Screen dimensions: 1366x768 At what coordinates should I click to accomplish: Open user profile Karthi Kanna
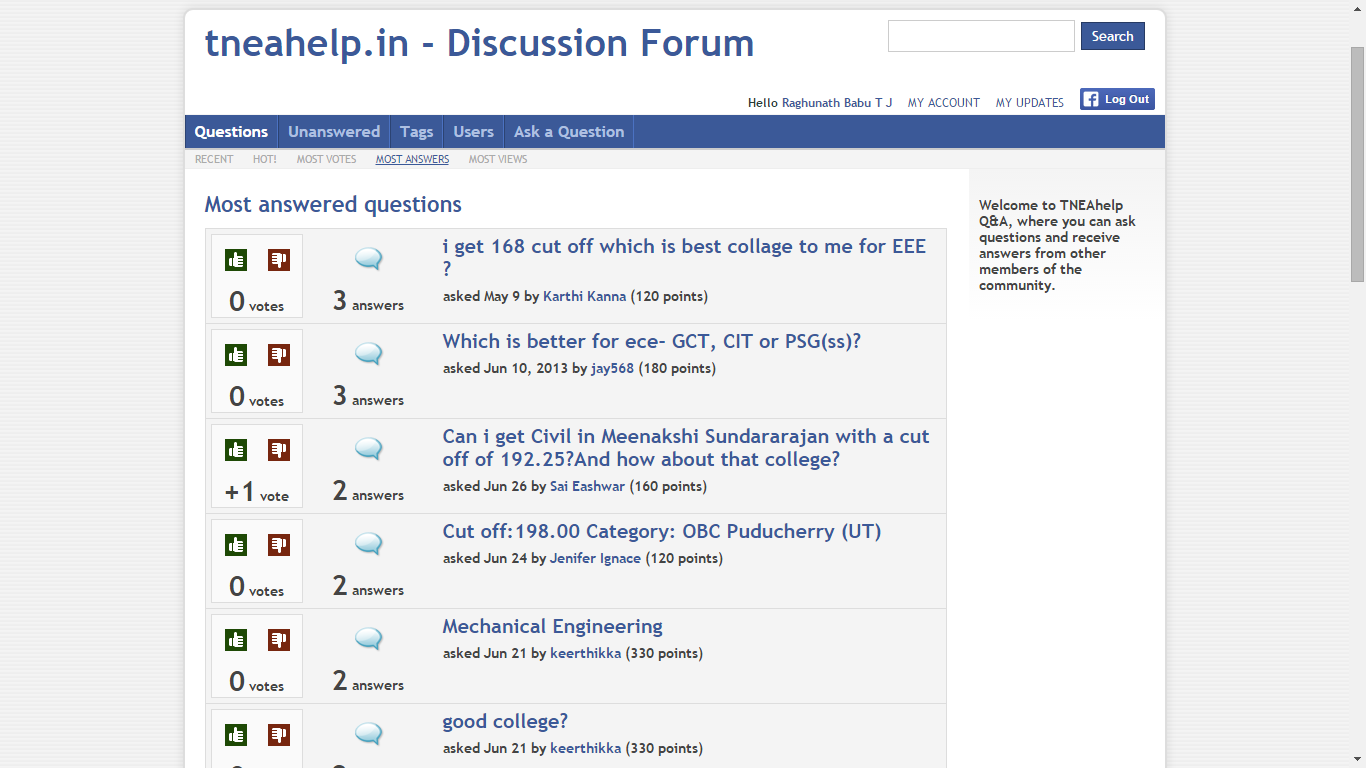pyautogui.click(x=584, y=296)
